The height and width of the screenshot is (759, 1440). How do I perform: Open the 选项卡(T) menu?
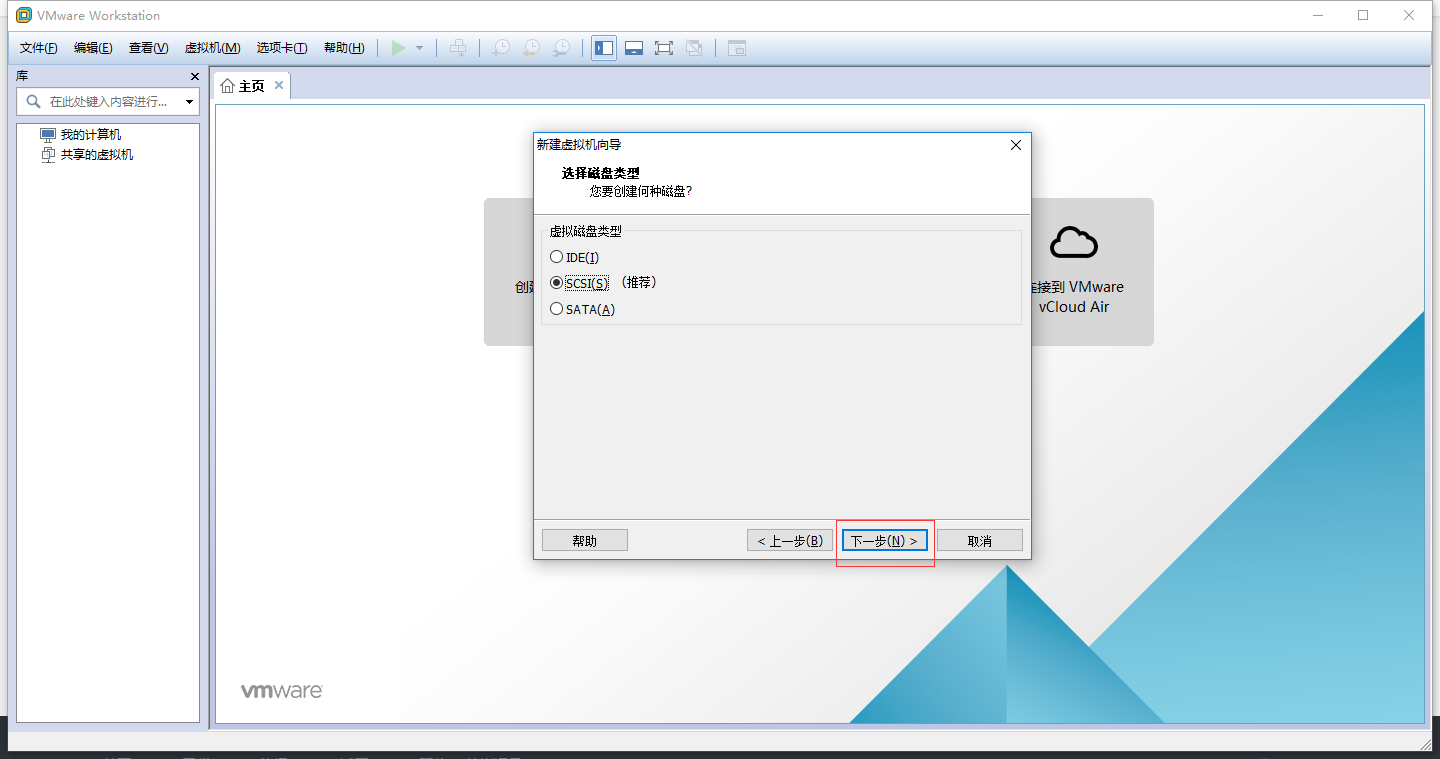pyautogui.click(x=282, y=48)
